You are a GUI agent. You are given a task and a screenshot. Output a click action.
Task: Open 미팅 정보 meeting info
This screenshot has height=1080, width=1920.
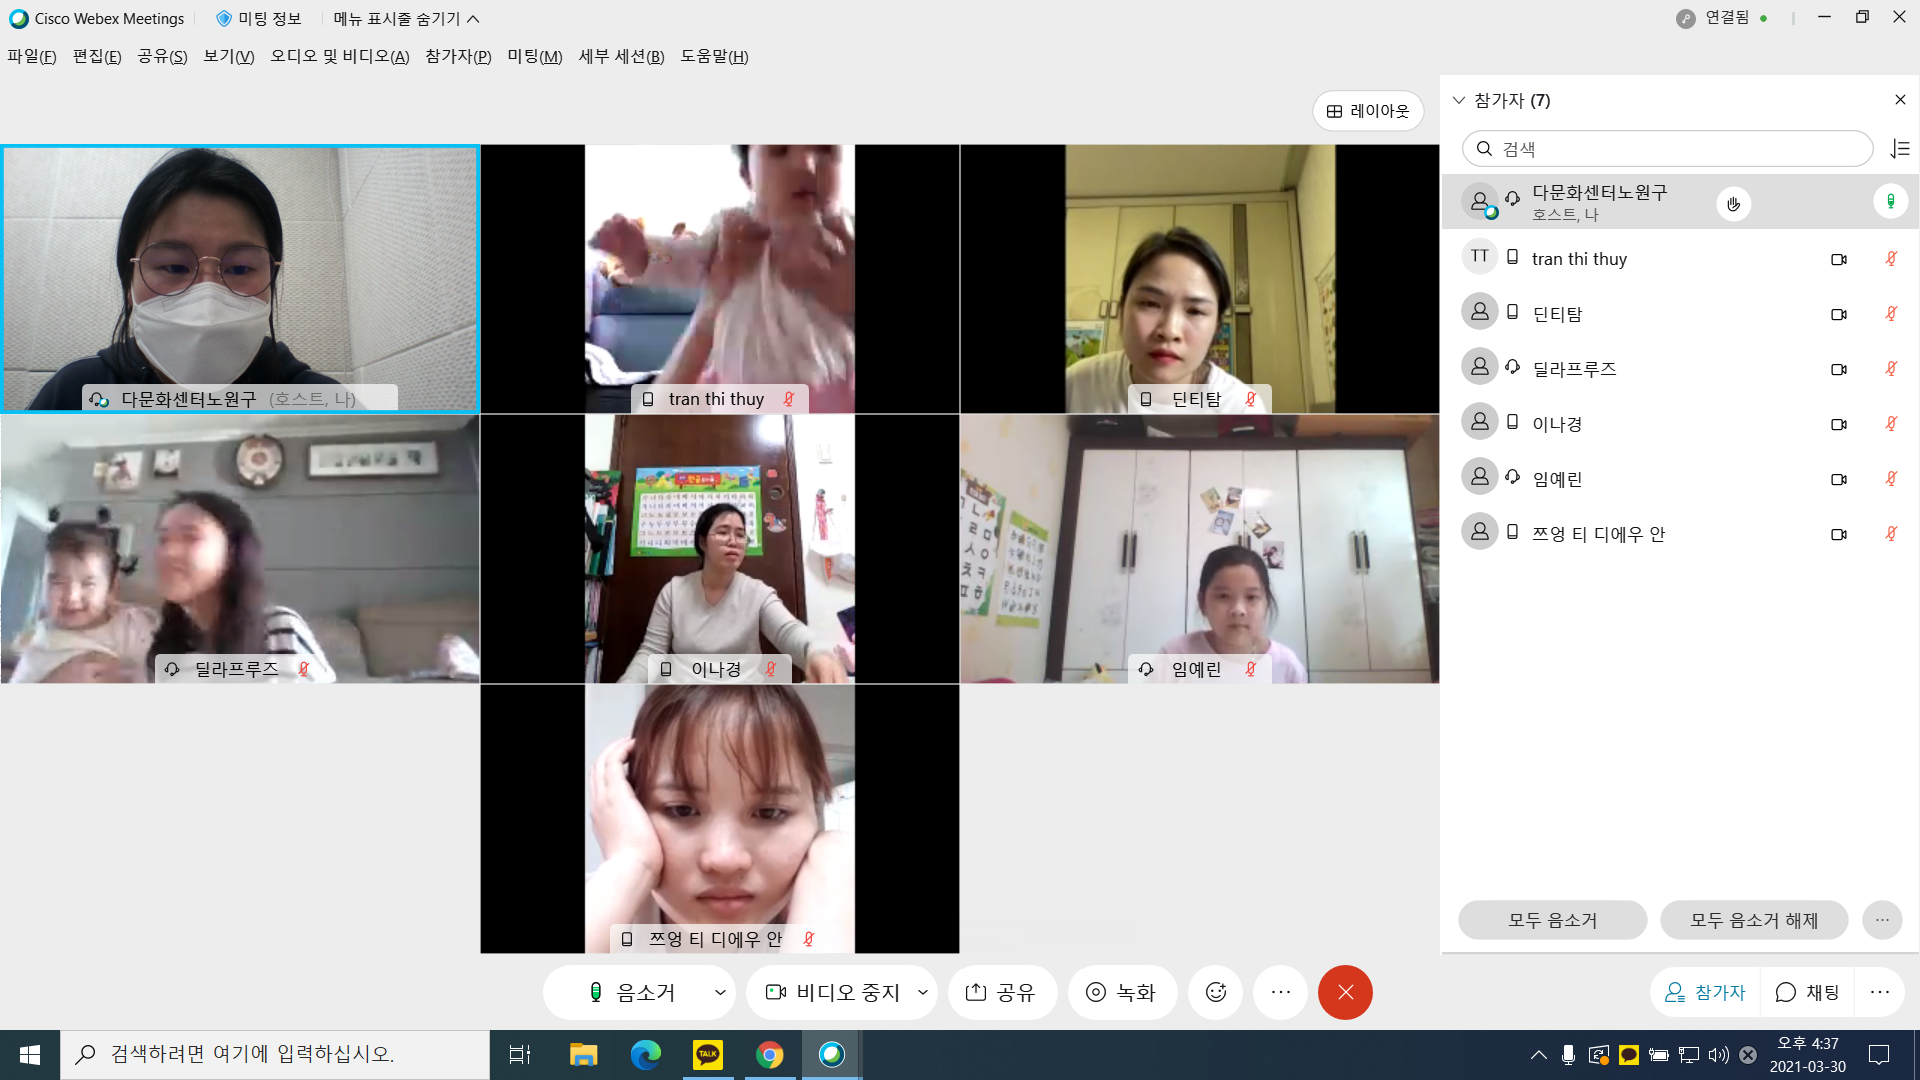tap(258, 19)
